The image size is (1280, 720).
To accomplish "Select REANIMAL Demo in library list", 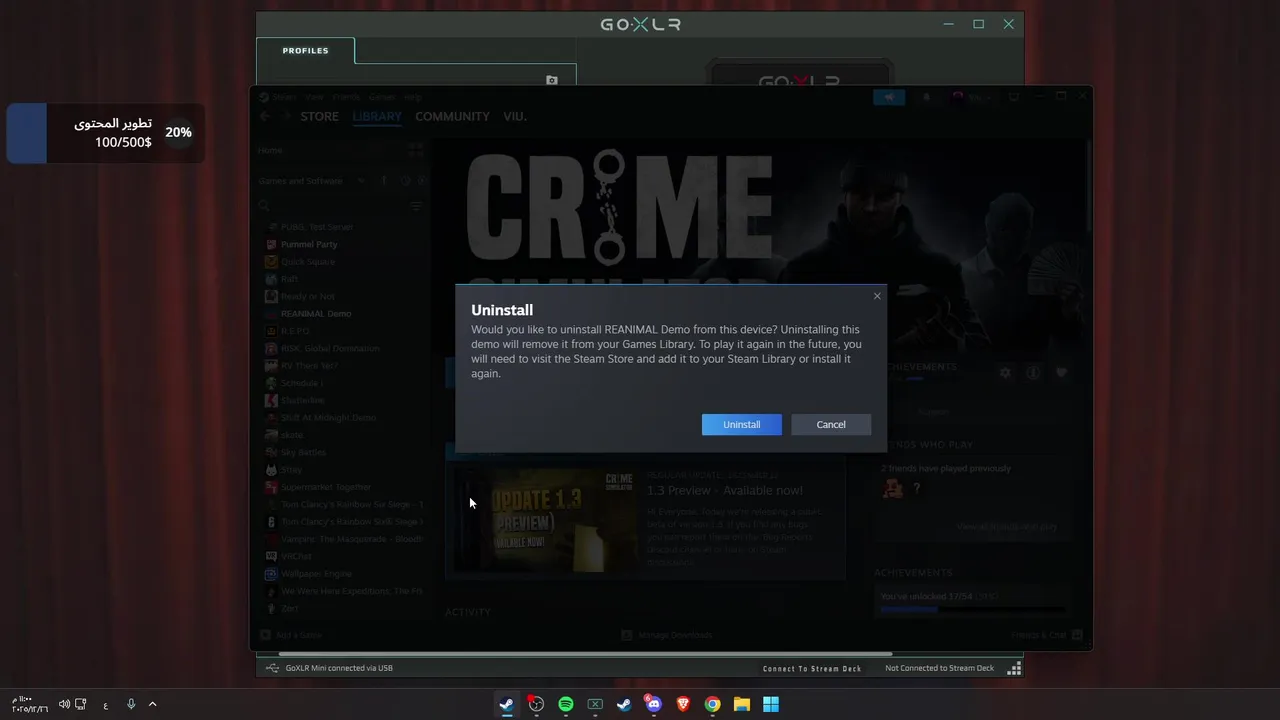I will click(316, 314).
